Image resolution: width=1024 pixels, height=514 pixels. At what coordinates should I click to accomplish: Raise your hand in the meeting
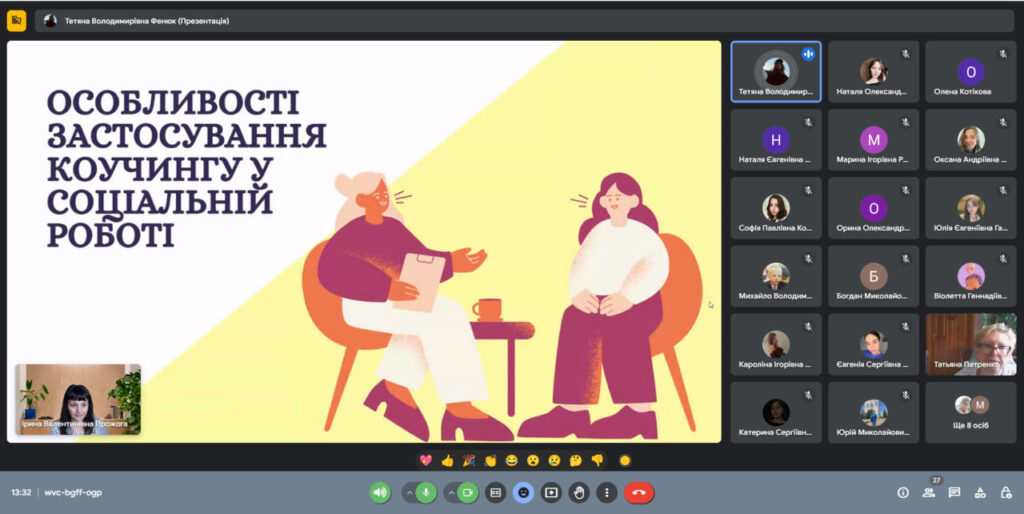pyautogui.click(x=579, y=492)
